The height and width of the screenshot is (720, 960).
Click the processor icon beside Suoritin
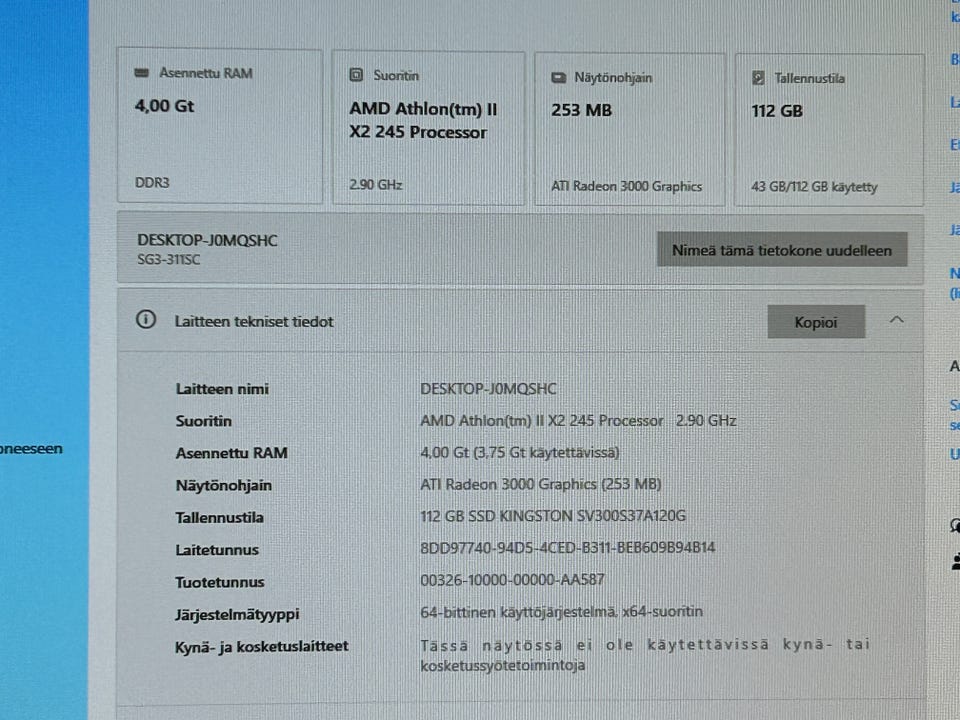[x=356, y=75]
